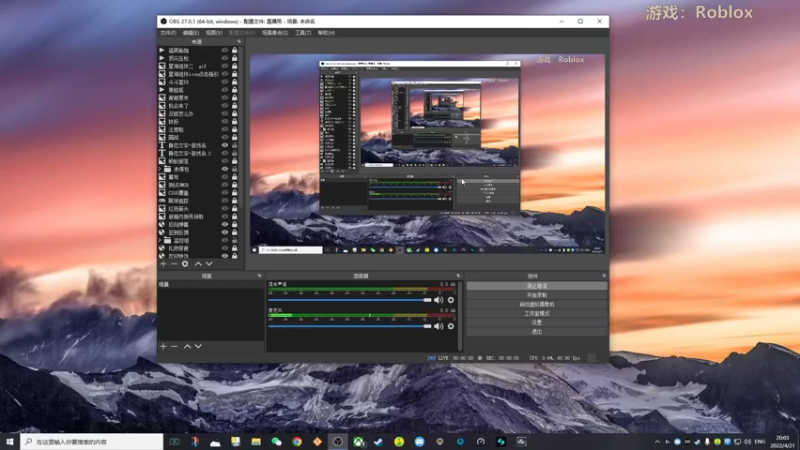This screenshot has height=450, width=800.
Task: Undock the Scenes panel via float icon
Action: click(259, 276)
